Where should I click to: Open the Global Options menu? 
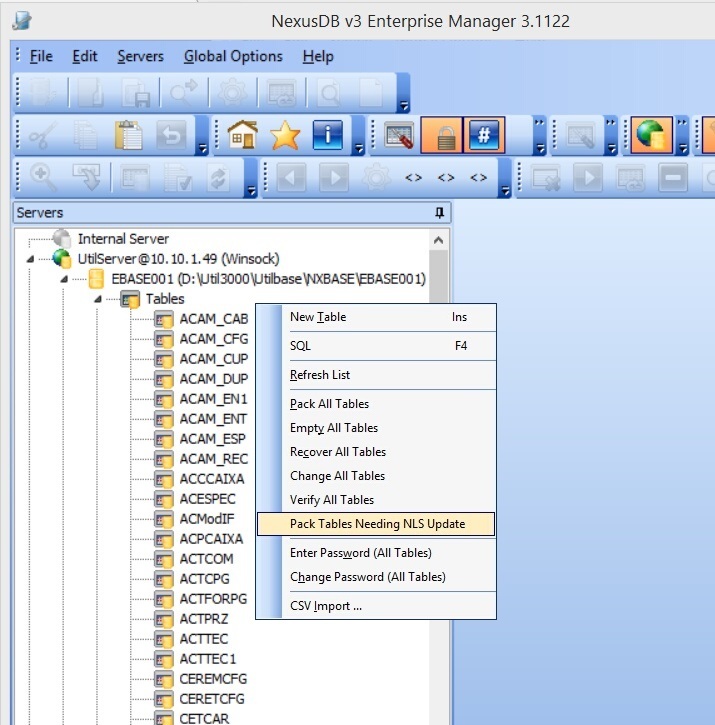[x=233, y=56]
